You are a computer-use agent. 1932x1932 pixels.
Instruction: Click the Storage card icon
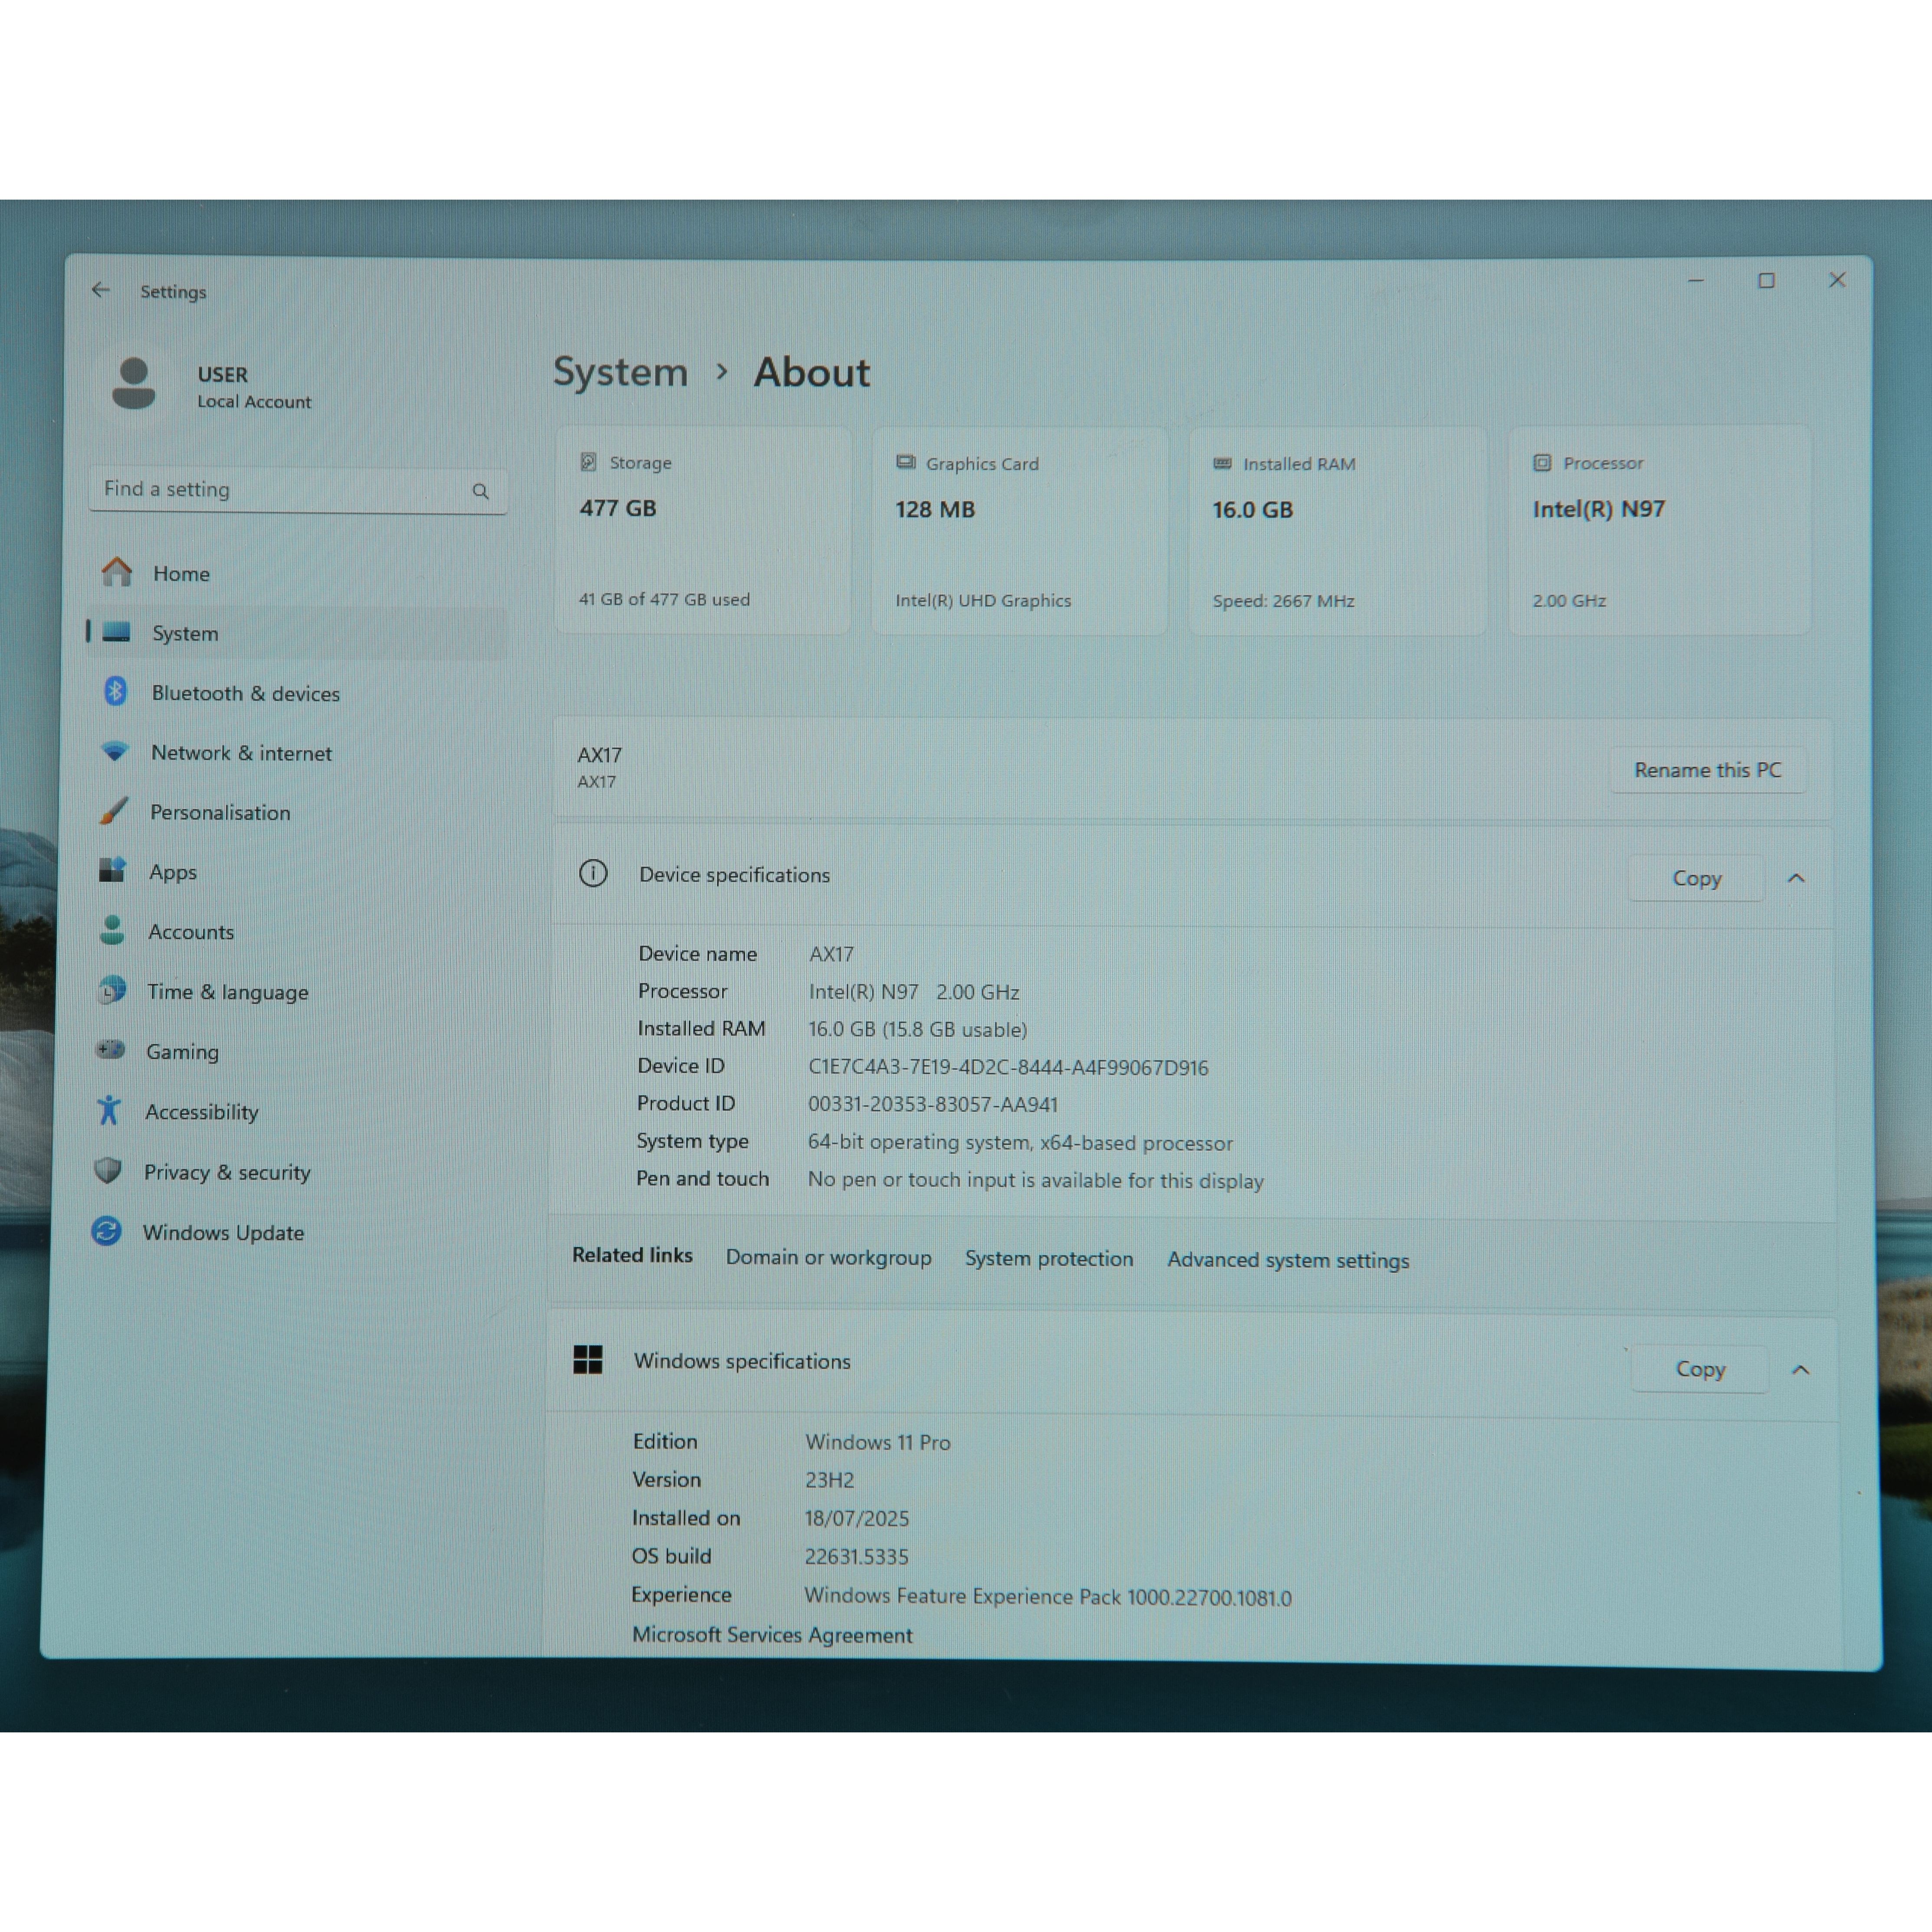[x=589, y=462]
